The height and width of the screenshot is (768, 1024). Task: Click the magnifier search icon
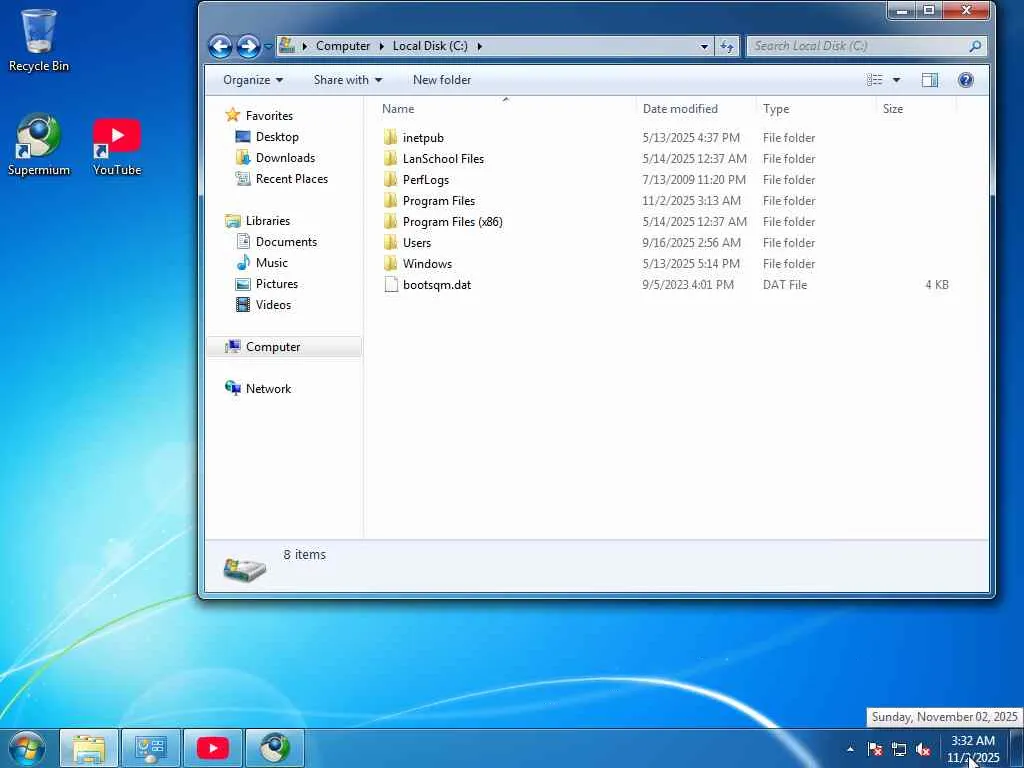(975, 46)
